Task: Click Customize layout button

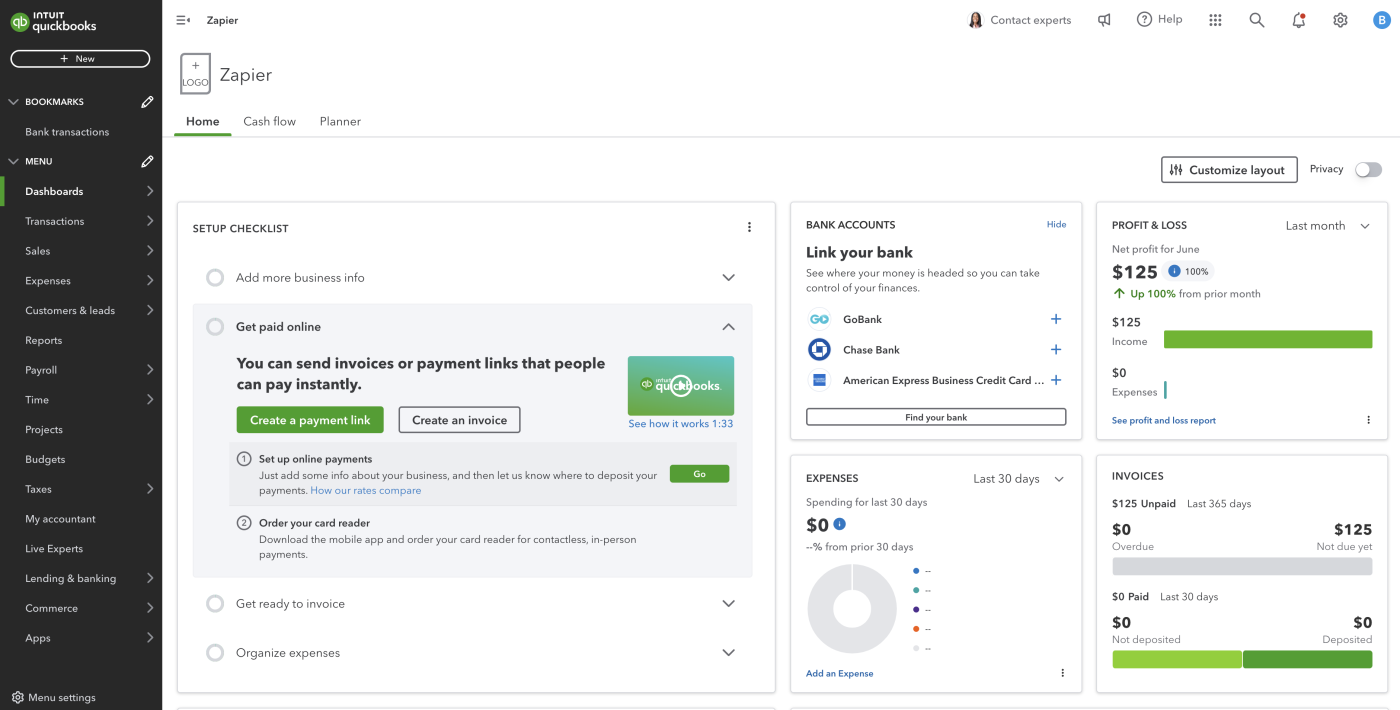Action: pos(1229,170)
